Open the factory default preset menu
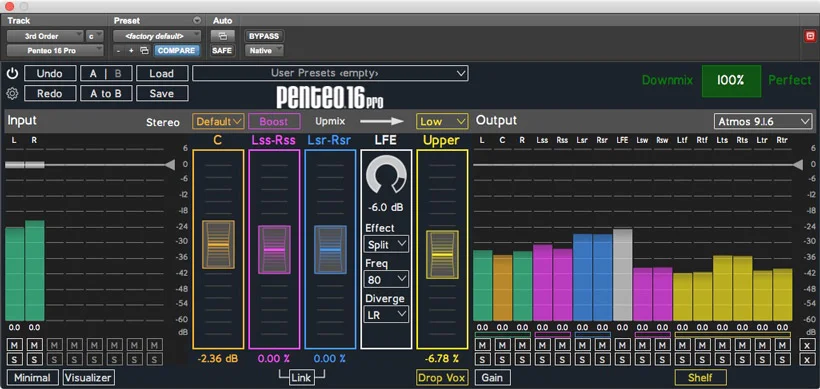820x389 pixels. (157, 36)
